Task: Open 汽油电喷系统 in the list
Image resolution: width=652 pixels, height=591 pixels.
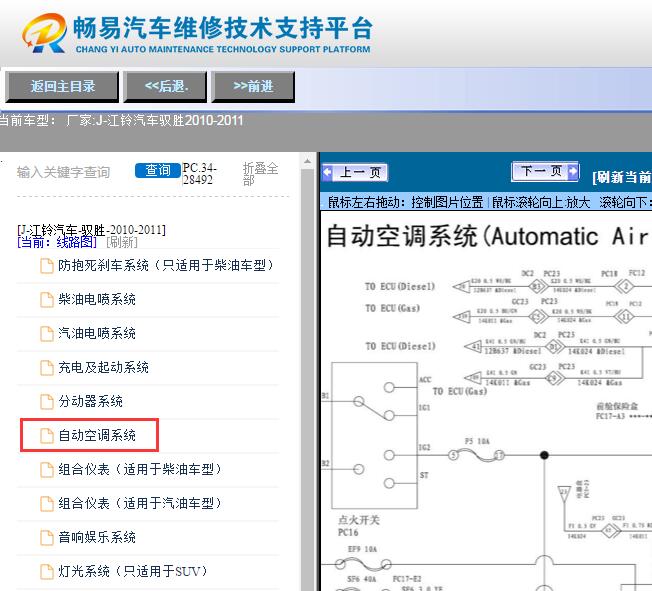Action: (97, 333)
